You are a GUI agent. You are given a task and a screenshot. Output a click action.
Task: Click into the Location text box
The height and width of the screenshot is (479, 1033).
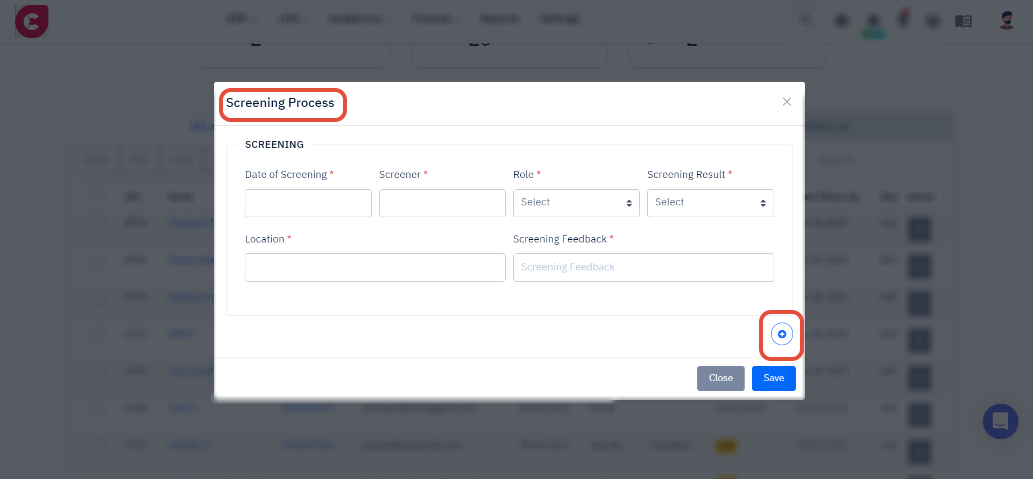[x=375, y=267]
